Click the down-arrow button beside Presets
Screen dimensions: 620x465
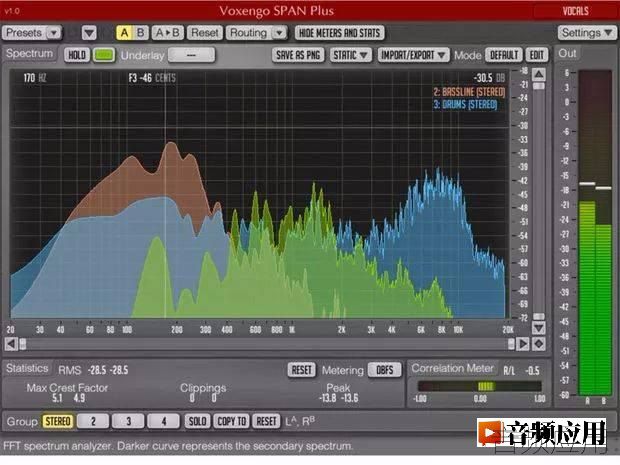click(x=89, y=33)
